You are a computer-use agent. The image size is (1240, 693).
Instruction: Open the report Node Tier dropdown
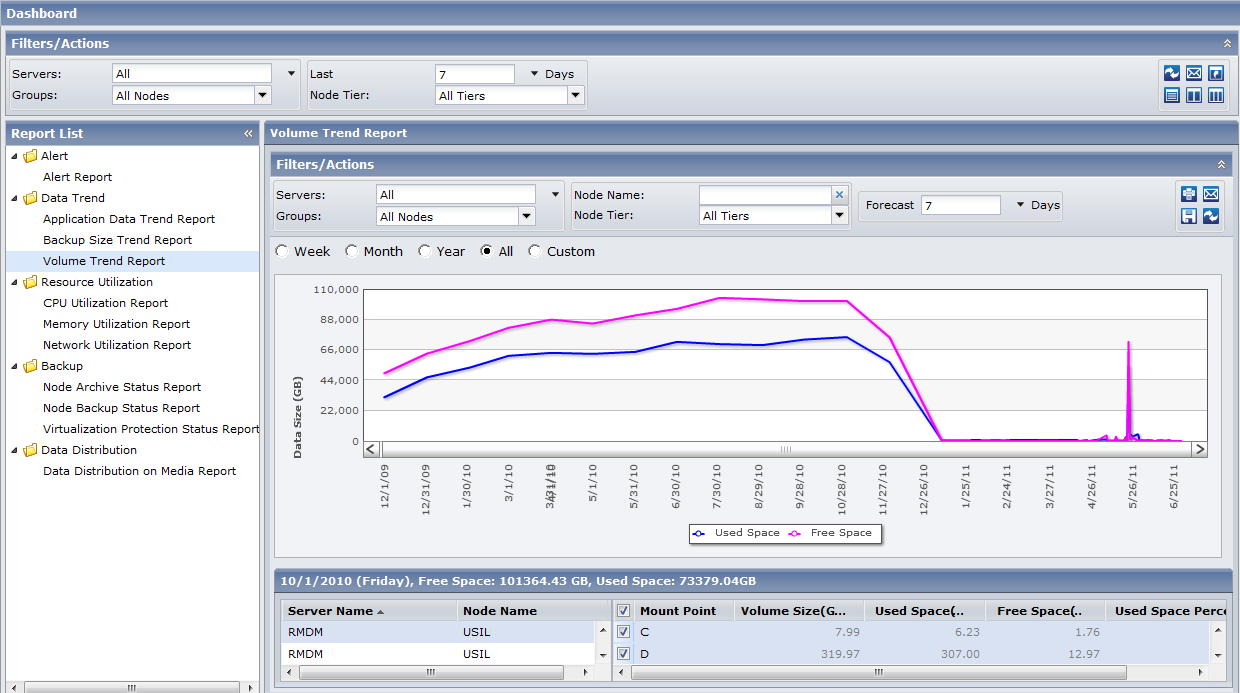pos(840,216)
